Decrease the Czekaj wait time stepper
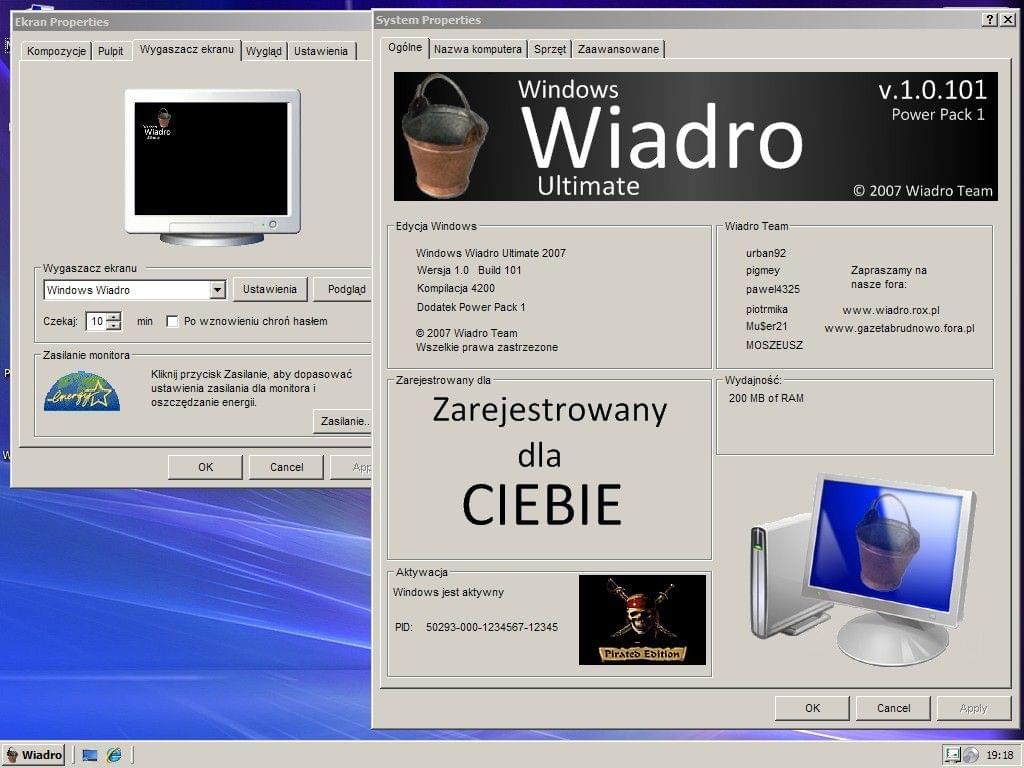The height and width of the screenshot is (768, 1024). [114, 325]
